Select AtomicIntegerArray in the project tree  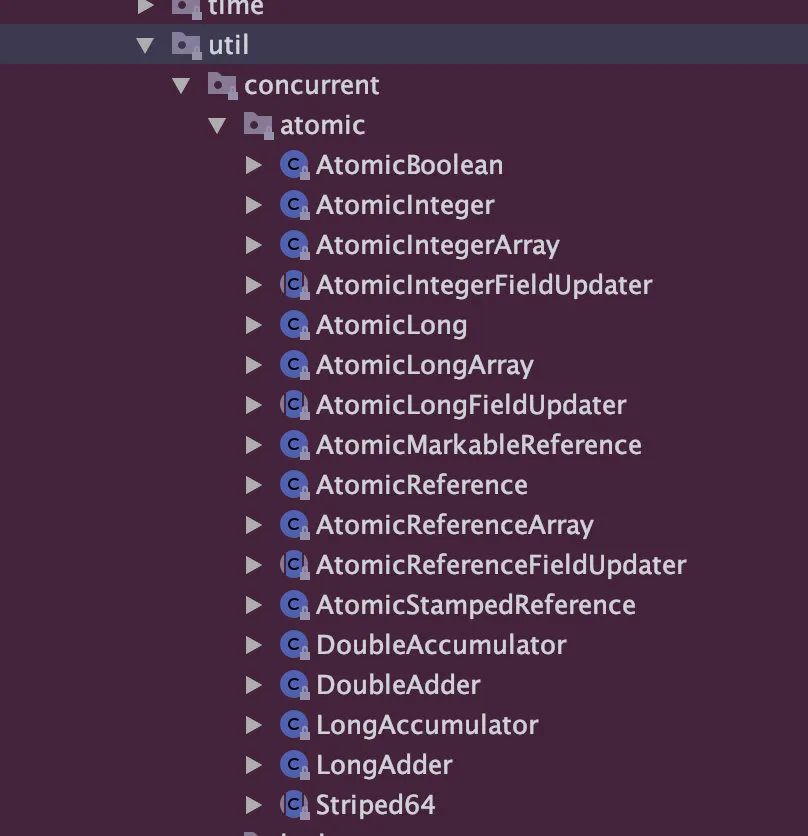(437, 245)
